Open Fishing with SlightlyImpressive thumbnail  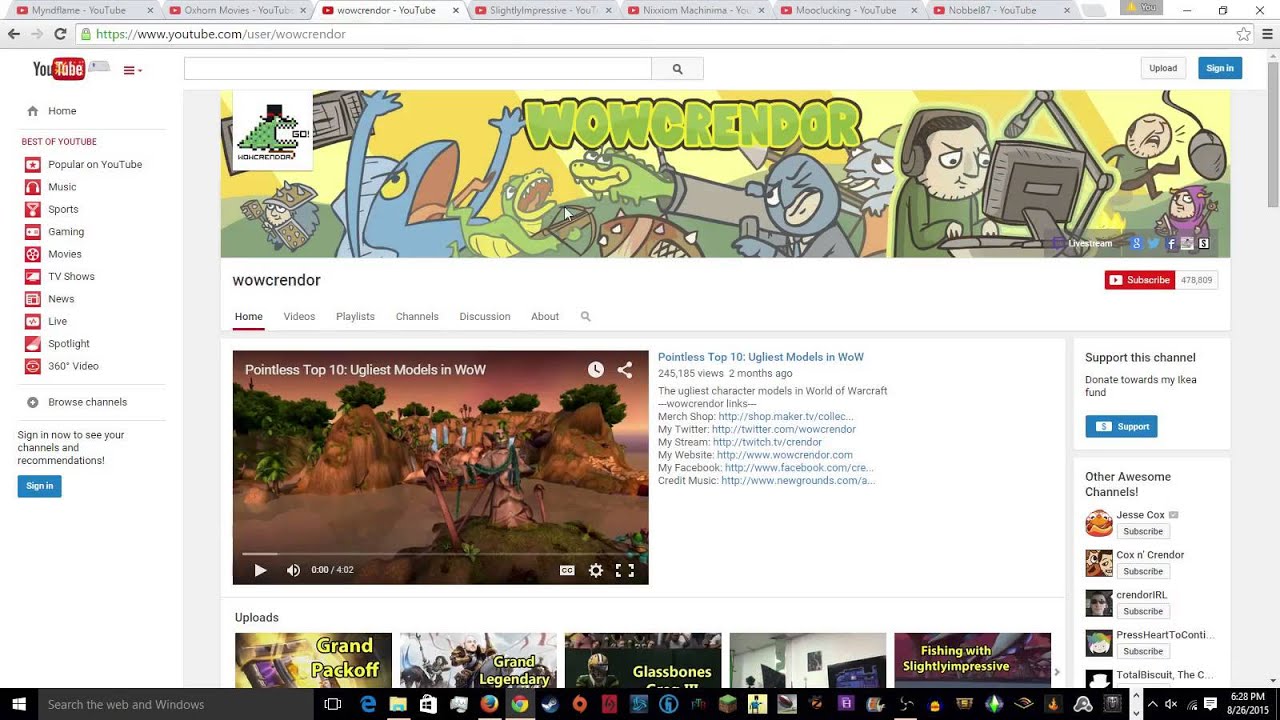point(972,660)
